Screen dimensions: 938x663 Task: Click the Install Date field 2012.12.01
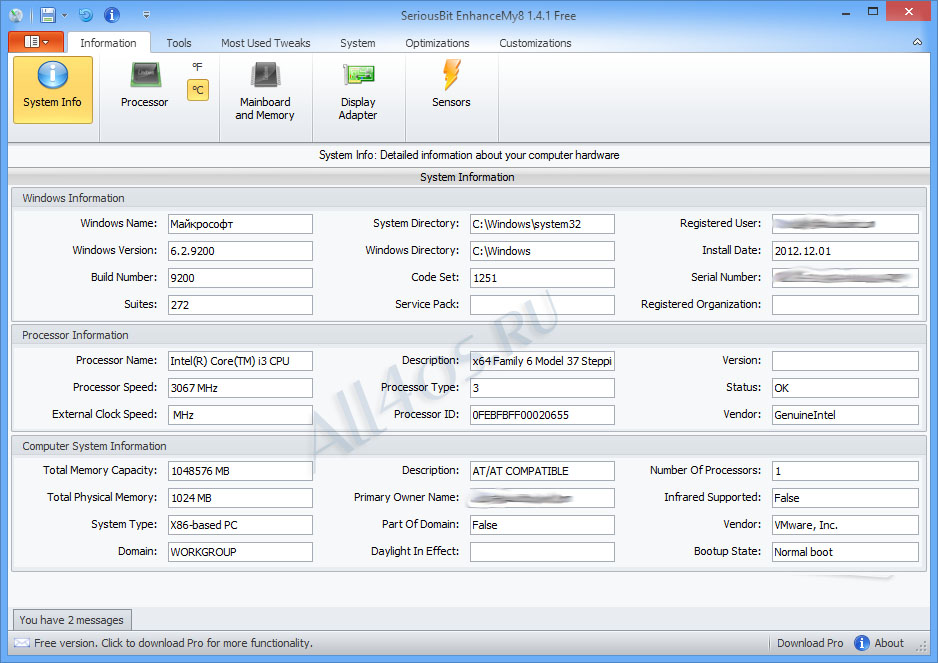(845, 251)
